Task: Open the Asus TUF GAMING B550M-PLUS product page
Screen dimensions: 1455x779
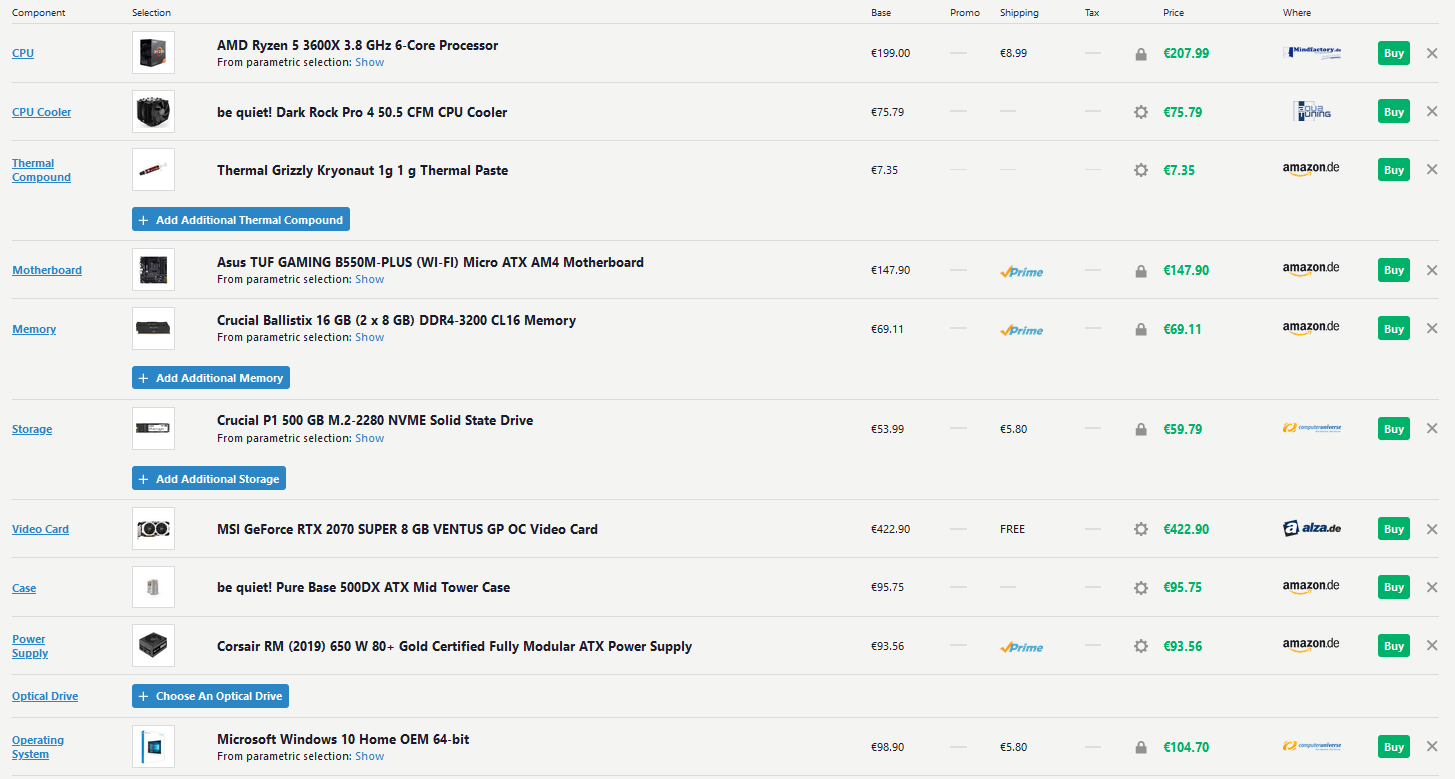Action: 430,262
